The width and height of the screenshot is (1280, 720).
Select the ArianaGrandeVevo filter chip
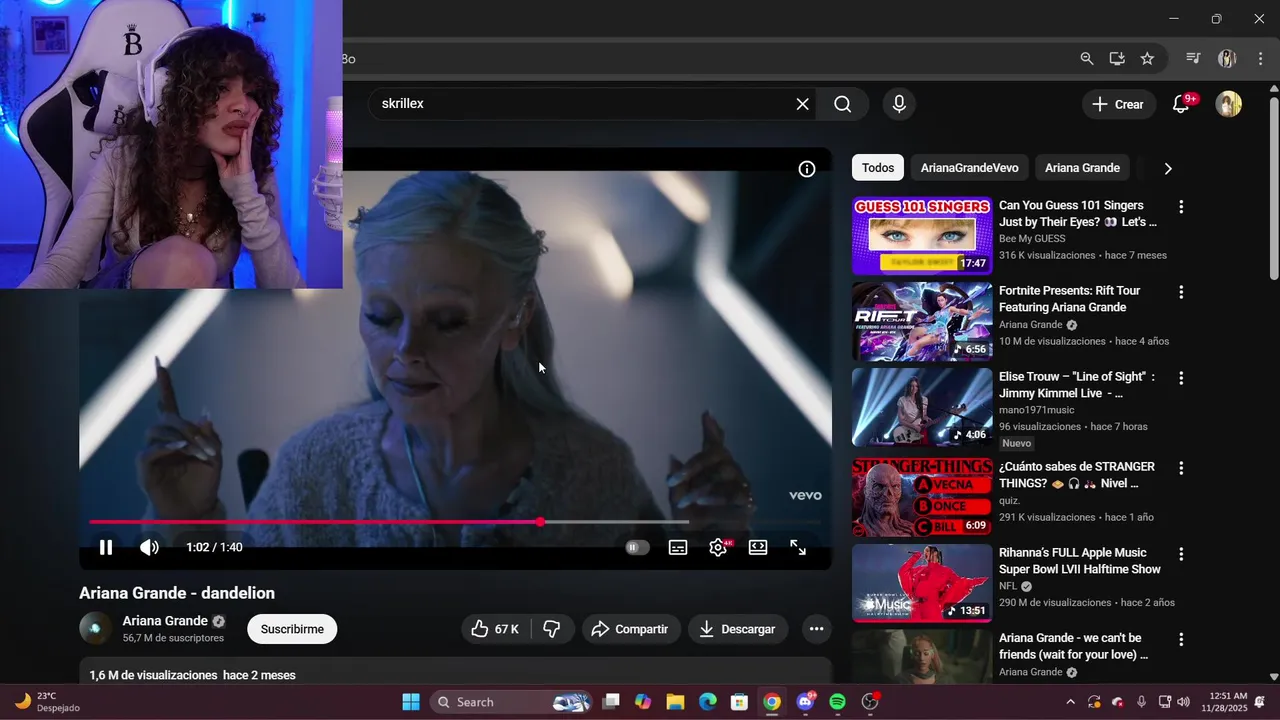click(x=970, y=168)
